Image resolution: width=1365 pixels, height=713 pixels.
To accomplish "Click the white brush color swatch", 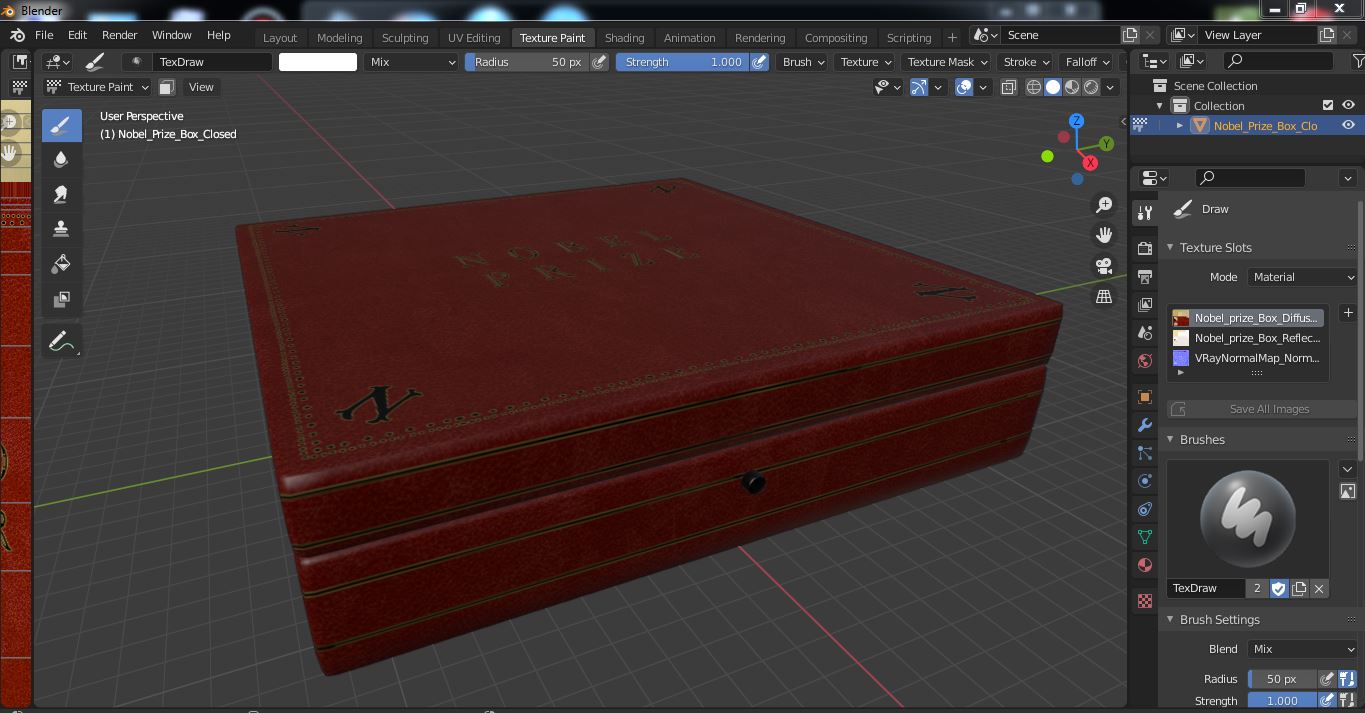I will [317, 62].
